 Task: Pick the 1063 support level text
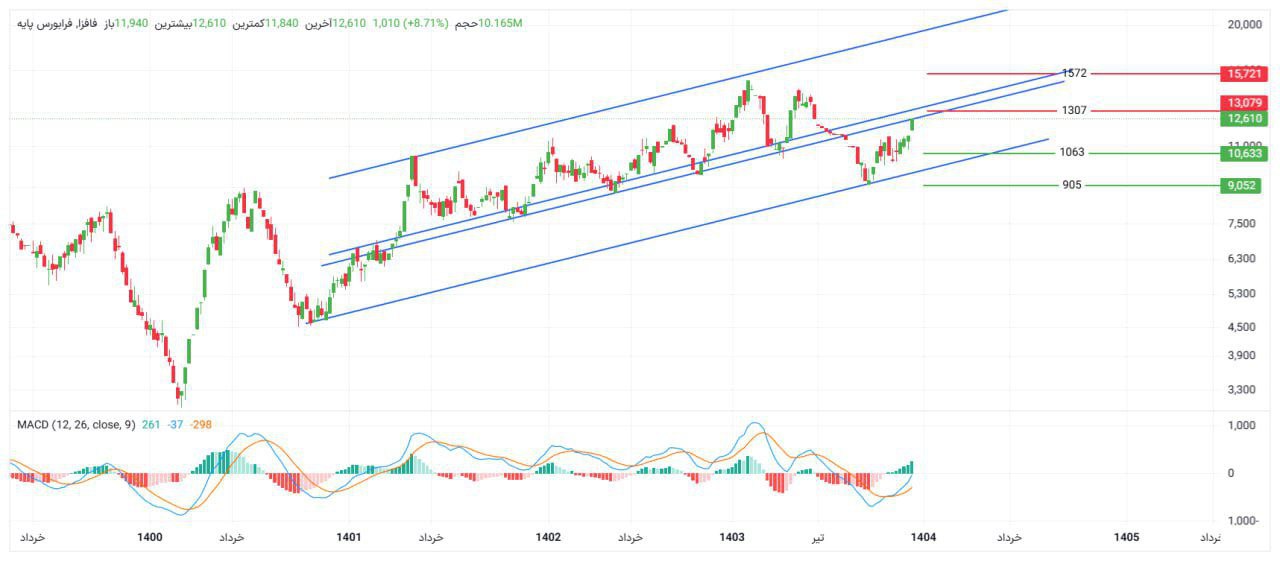[1072, 153]
